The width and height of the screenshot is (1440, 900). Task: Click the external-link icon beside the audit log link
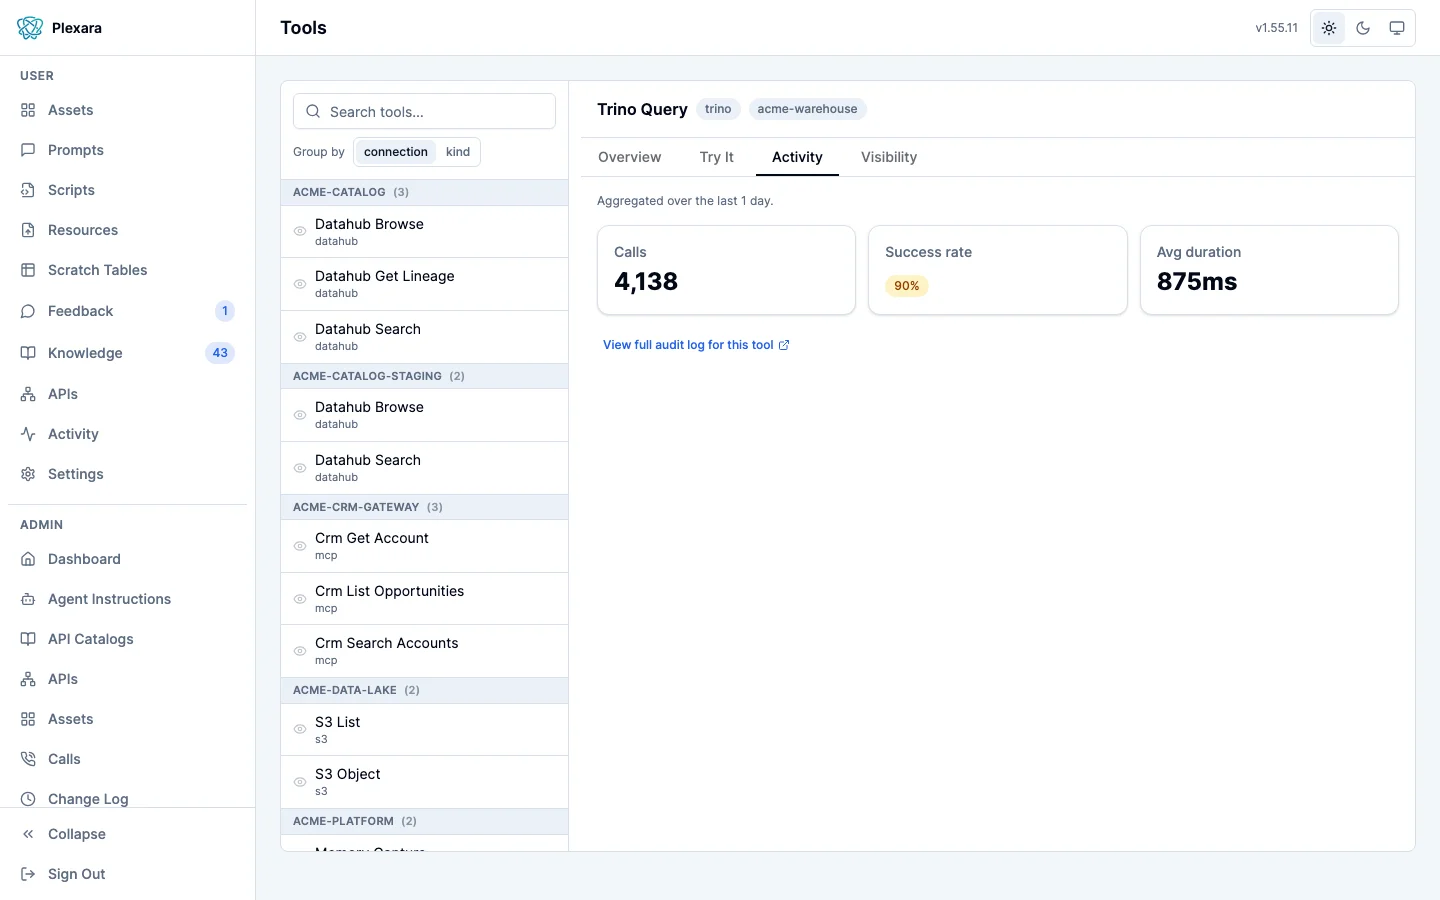[x=784, y=345]
